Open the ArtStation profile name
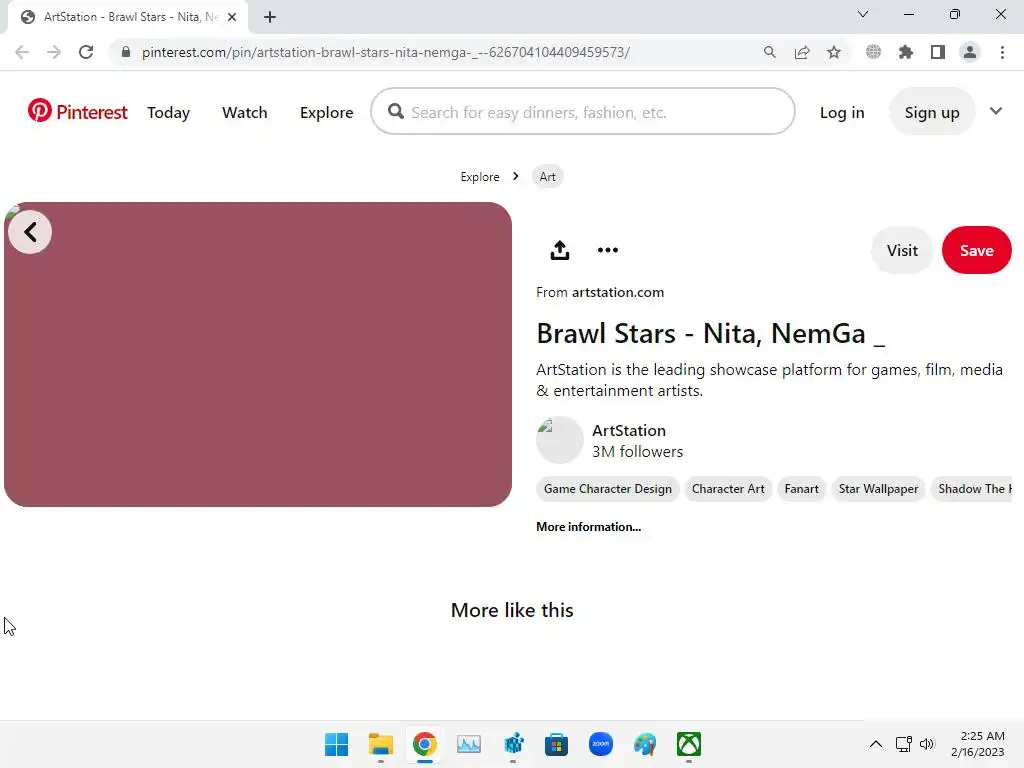Image resolution: width=1024 pixels, height=768 pixels. [x=629, y=430]
